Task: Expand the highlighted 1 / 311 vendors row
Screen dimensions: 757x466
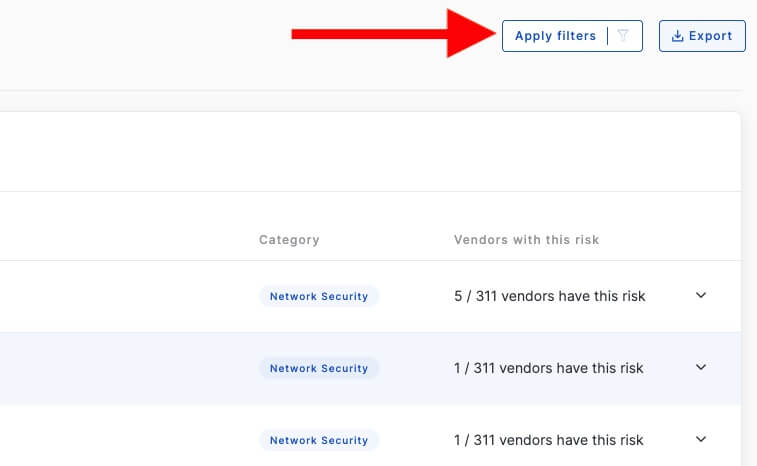Action: pyautogui.click(x=701, y=367)
